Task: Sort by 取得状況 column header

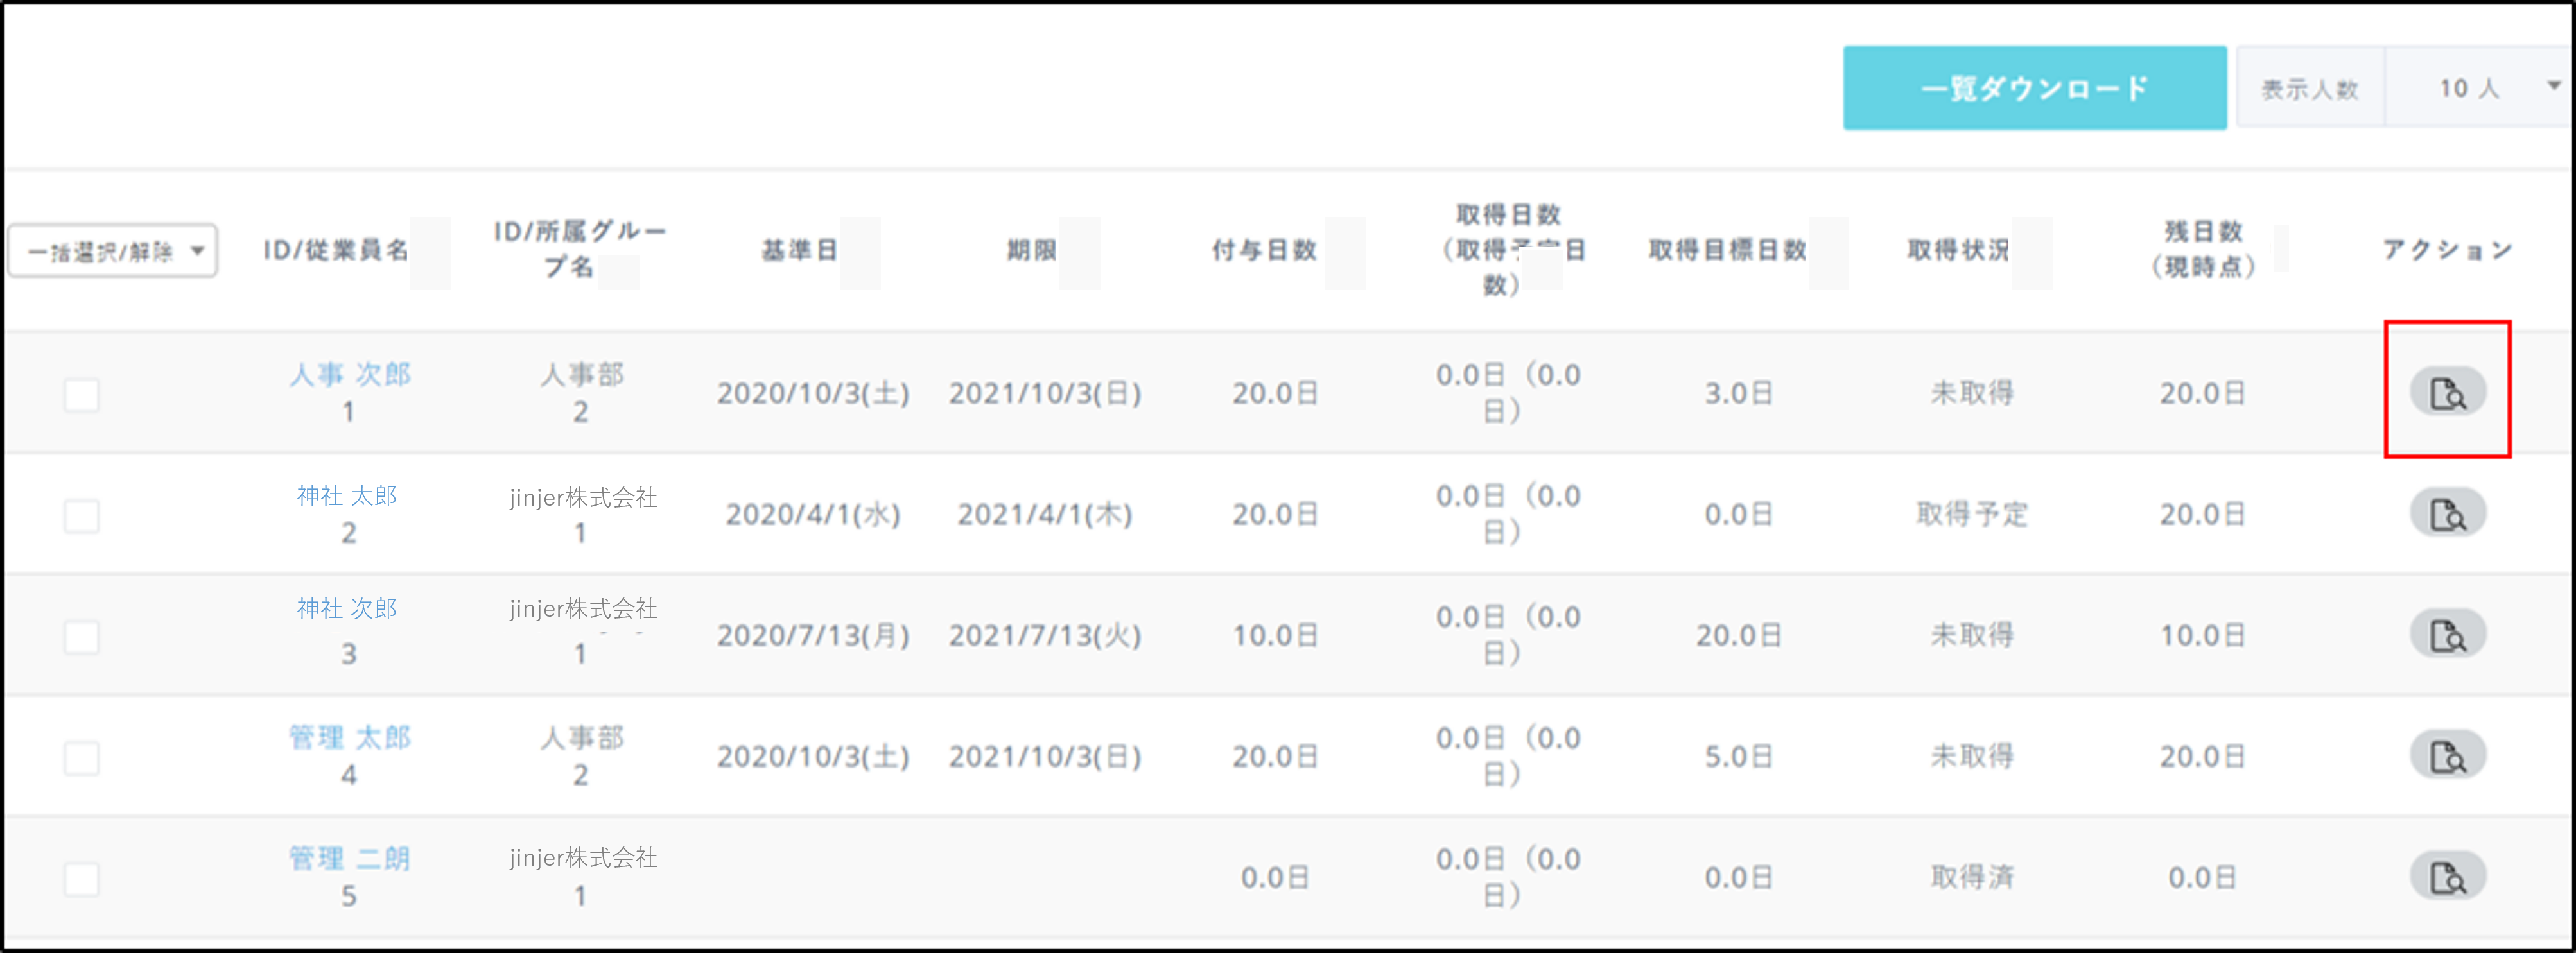Action: pyautogui.click(x=1958, y=250)
